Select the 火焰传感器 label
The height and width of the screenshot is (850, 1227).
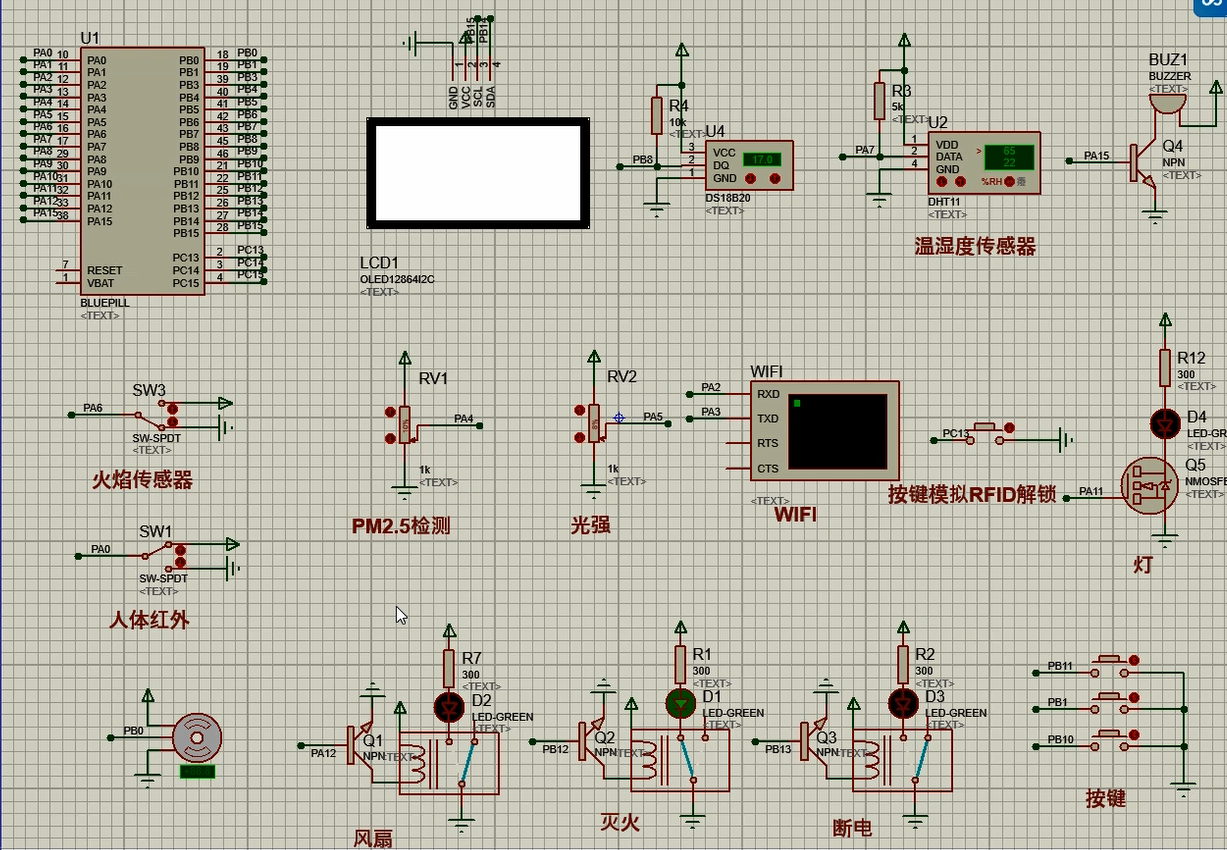pyautogui.click(x=142, y=481)
